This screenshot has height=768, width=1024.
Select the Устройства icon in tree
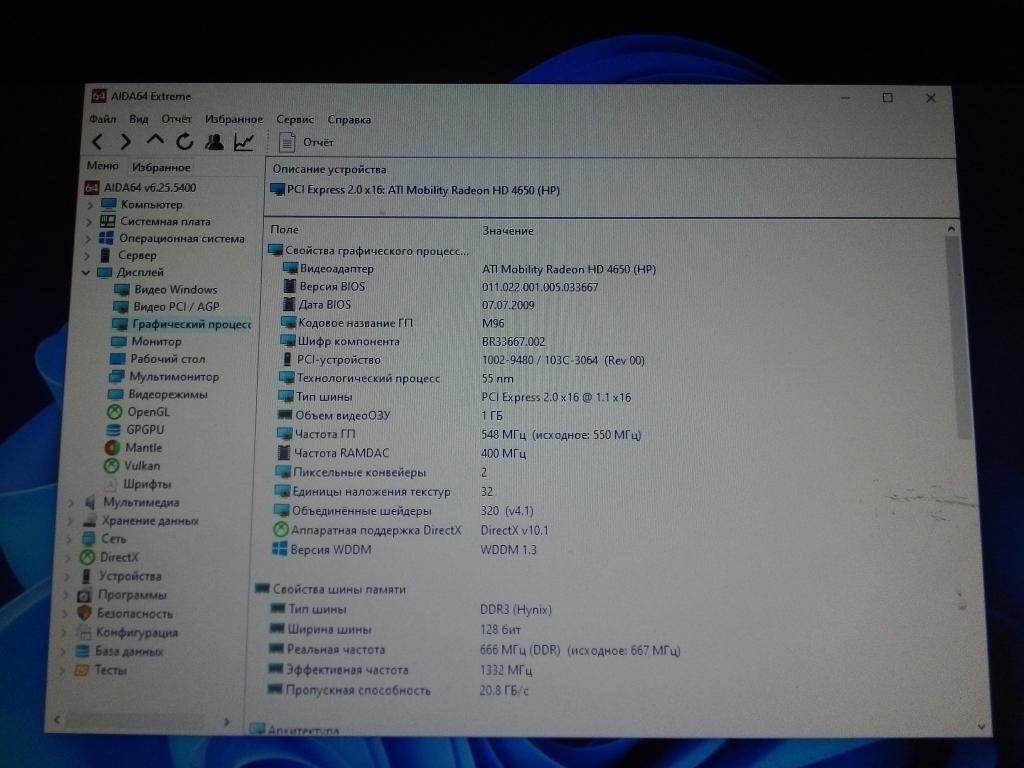86,577
